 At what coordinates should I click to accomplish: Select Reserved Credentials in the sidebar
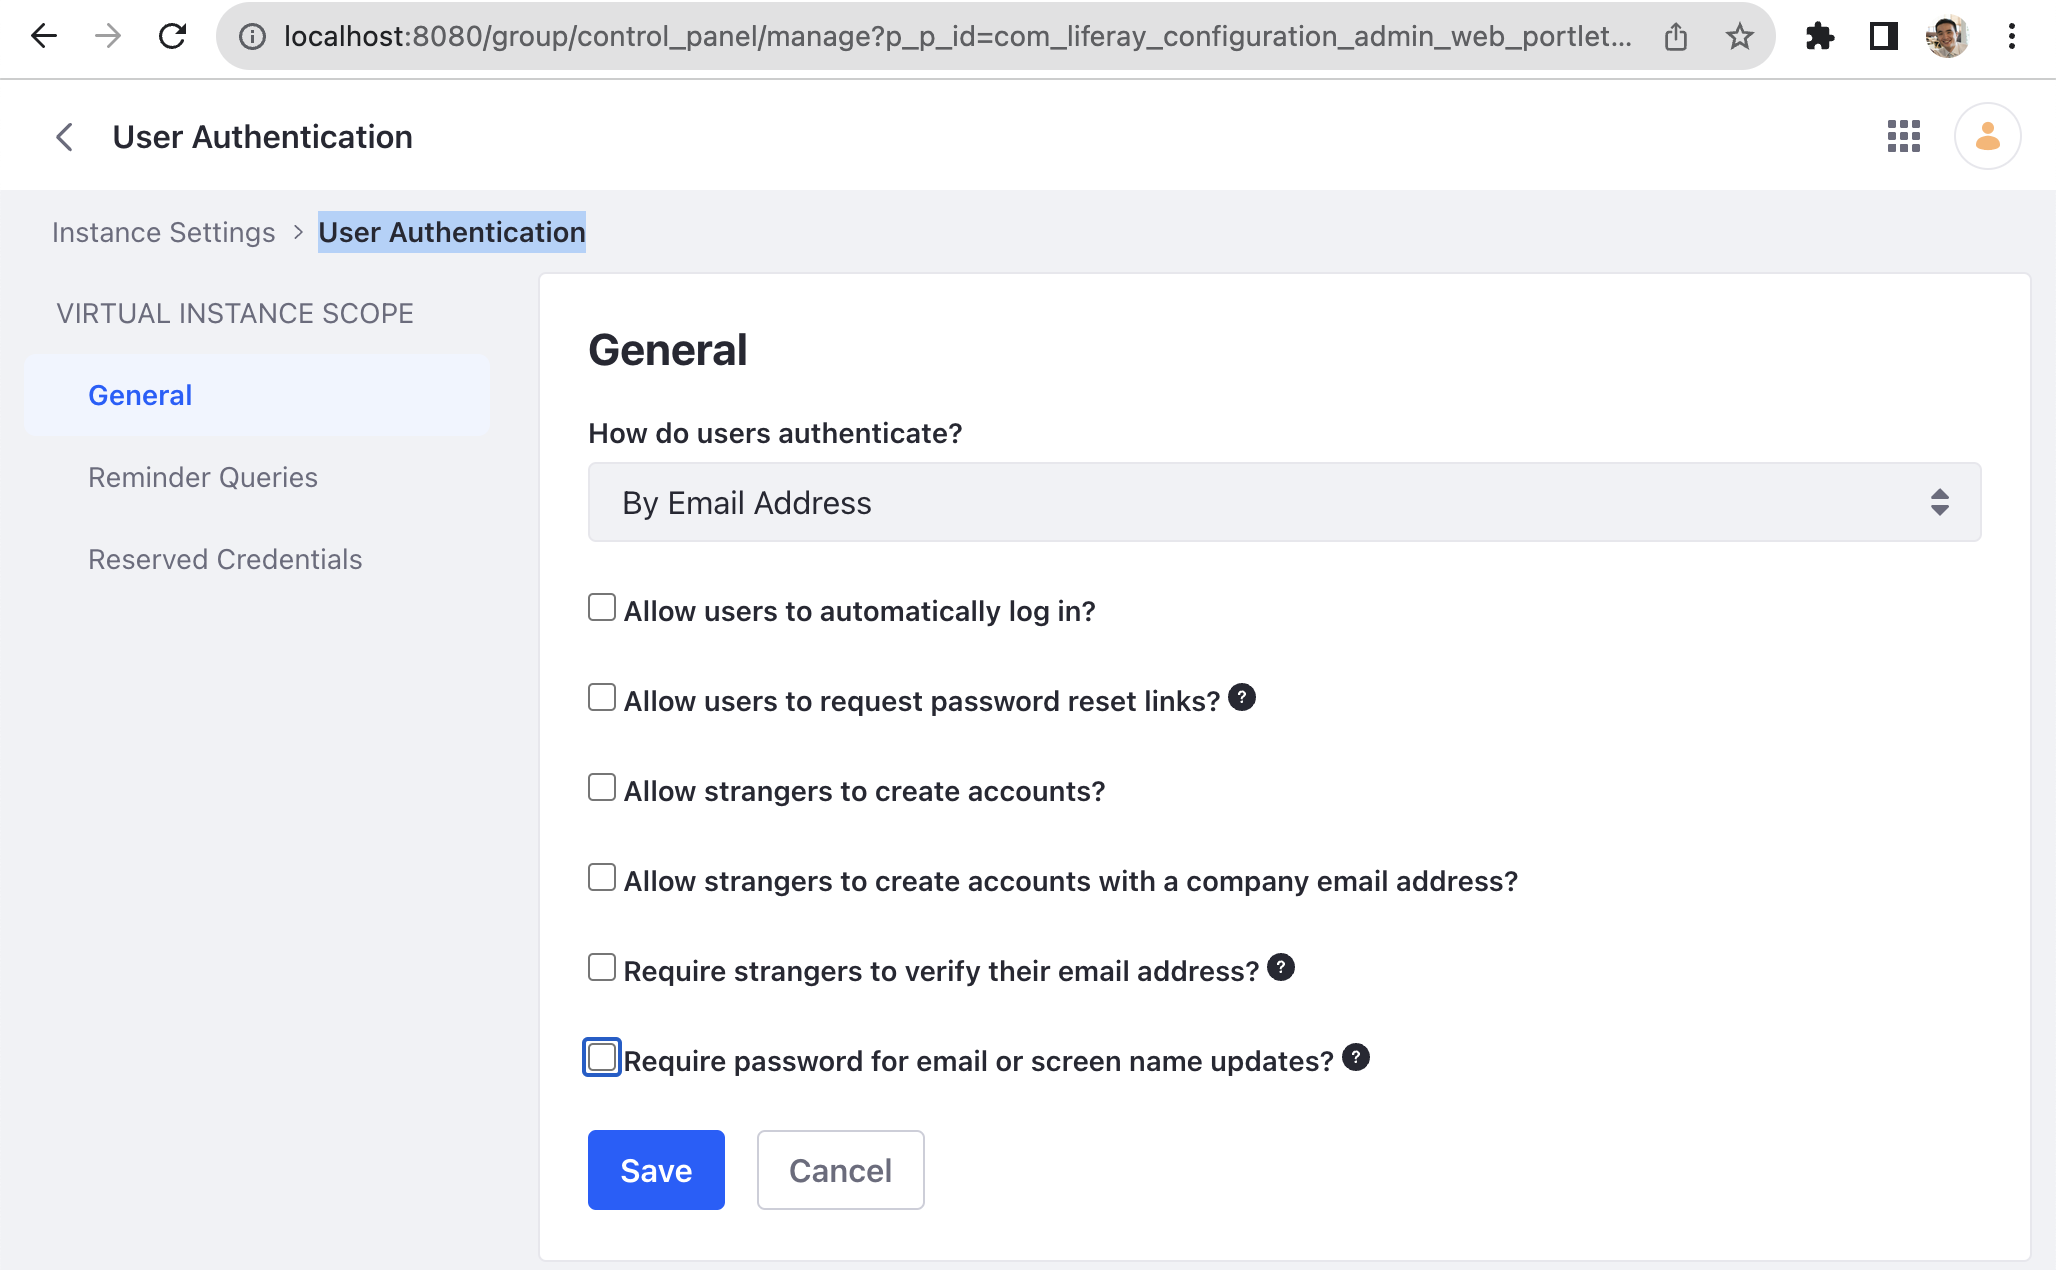pyautogui.click(x=225, y=559)
